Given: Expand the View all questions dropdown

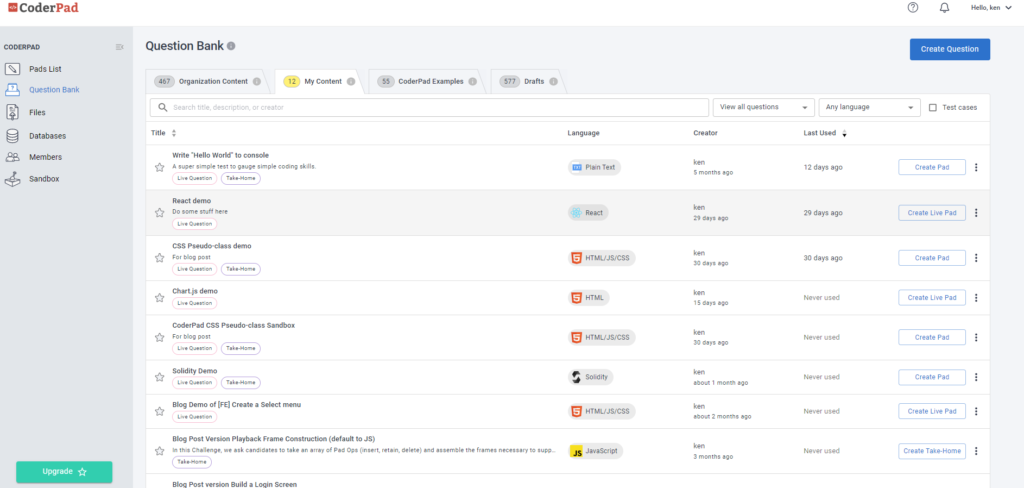Looking at the screenshot, I should (x=763, y=107).
